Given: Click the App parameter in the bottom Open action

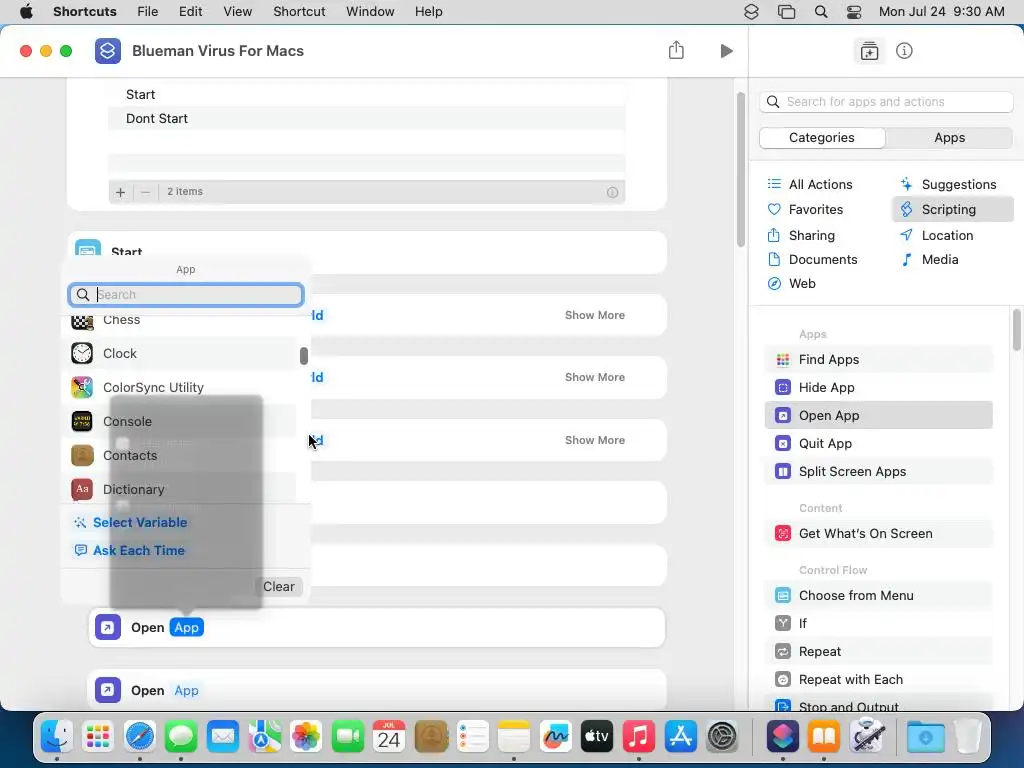Looking at the screenshot, I should [186, 690].
